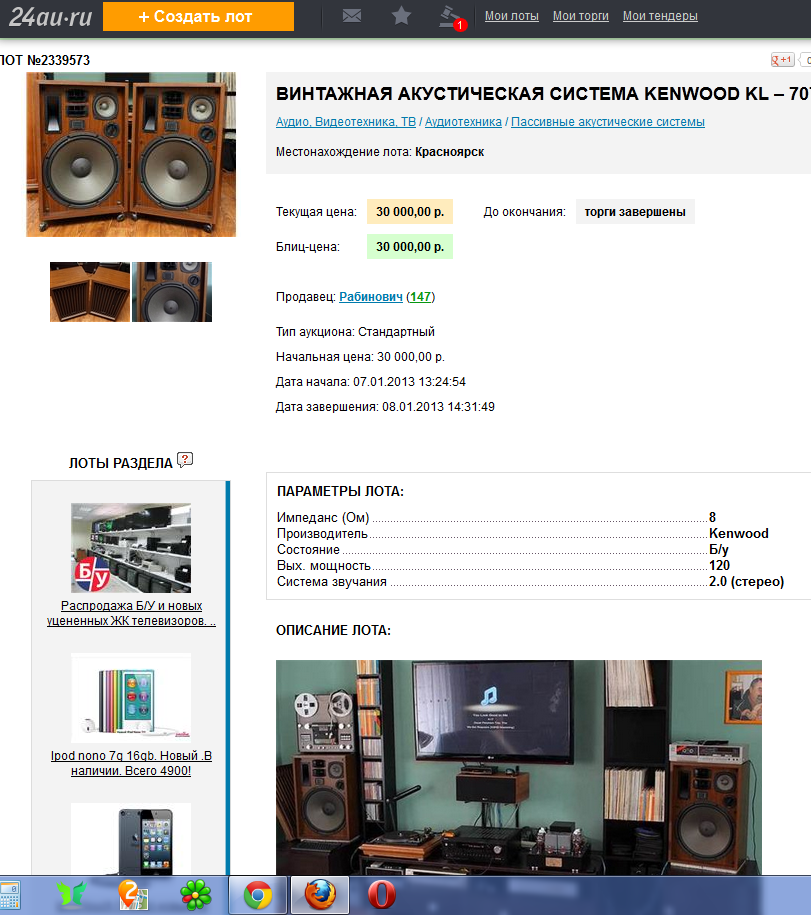Screen dimensions: 811x915
Task: Open Opera browser in taskbar
Action: coord(382,895)
